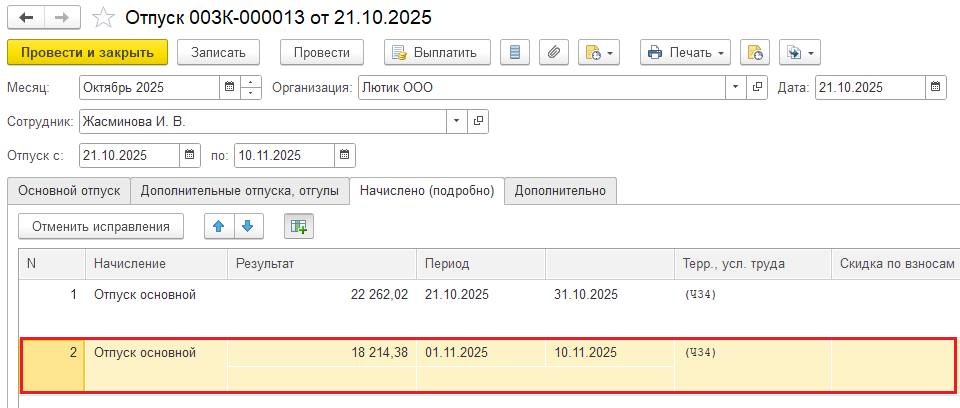The image size is (960, 408).
Task: Click the 'Организация' field Лютик ООО
Action: click(x=542, y=88)
